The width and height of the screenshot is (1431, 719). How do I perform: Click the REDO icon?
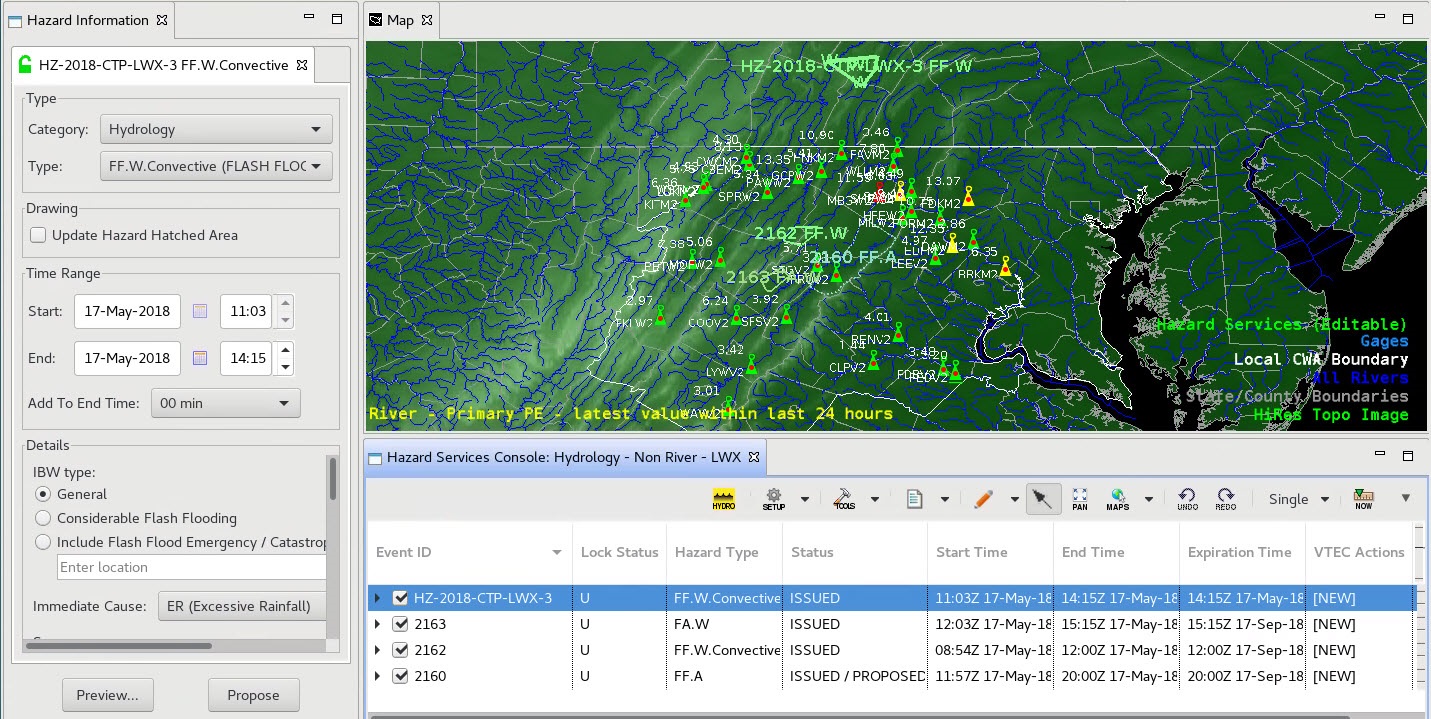click(1226, 499)
